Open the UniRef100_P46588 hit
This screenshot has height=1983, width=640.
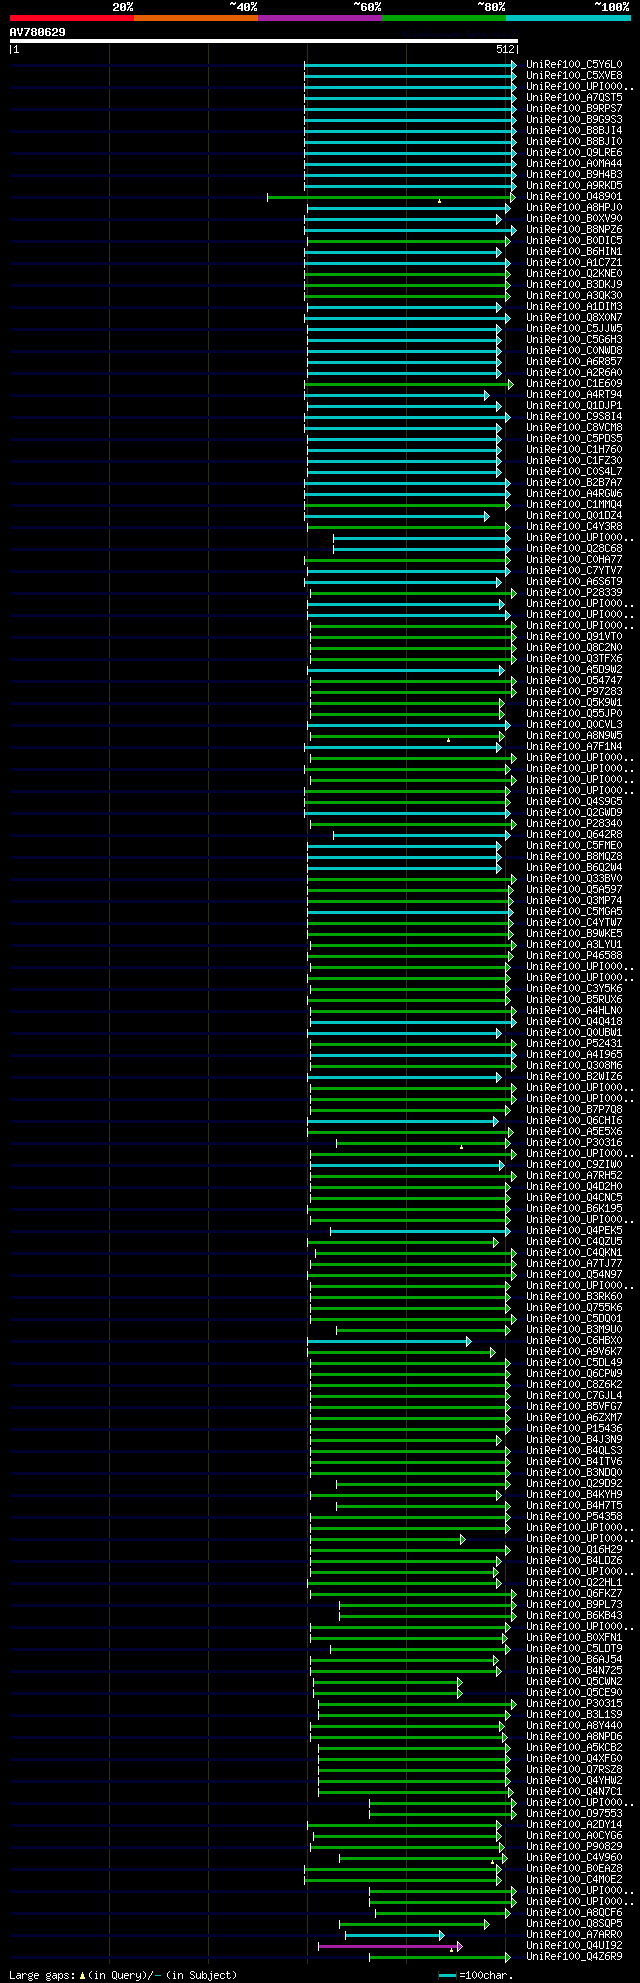574,956
